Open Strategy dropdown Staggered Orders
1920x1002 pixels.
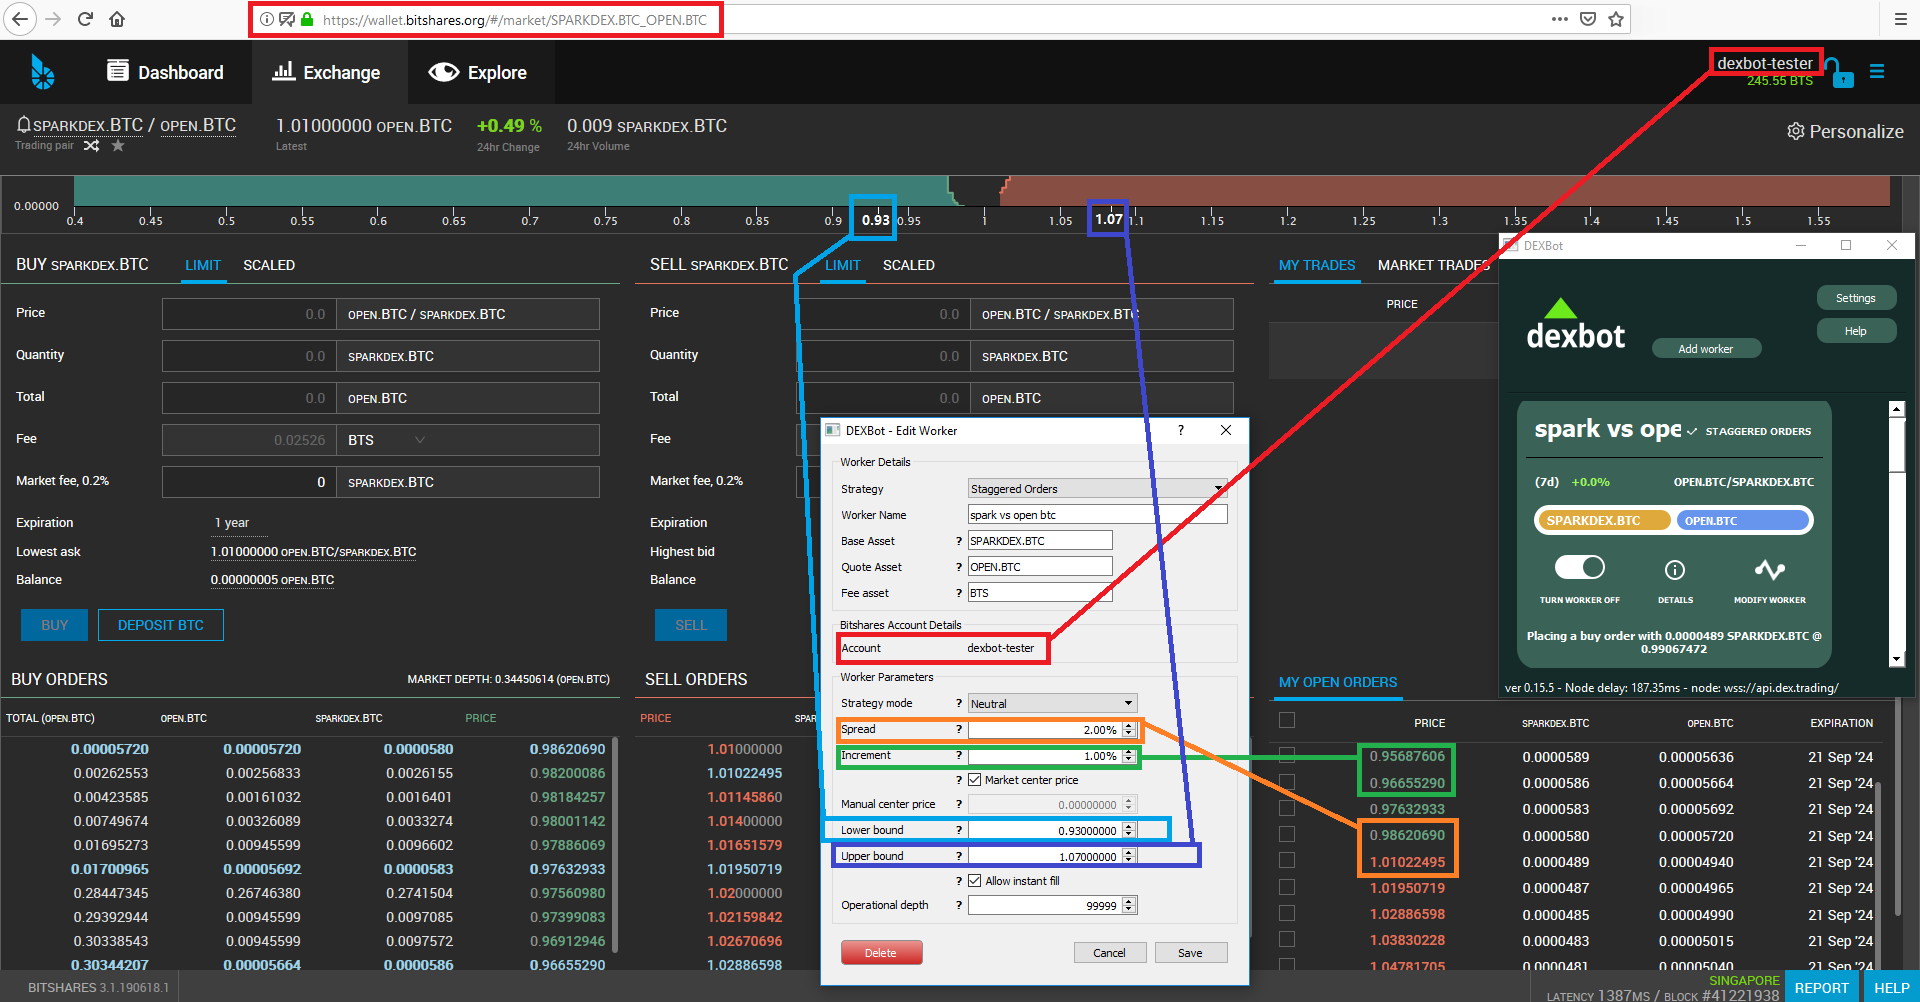pyautogui.click(x=1097, y=489)
